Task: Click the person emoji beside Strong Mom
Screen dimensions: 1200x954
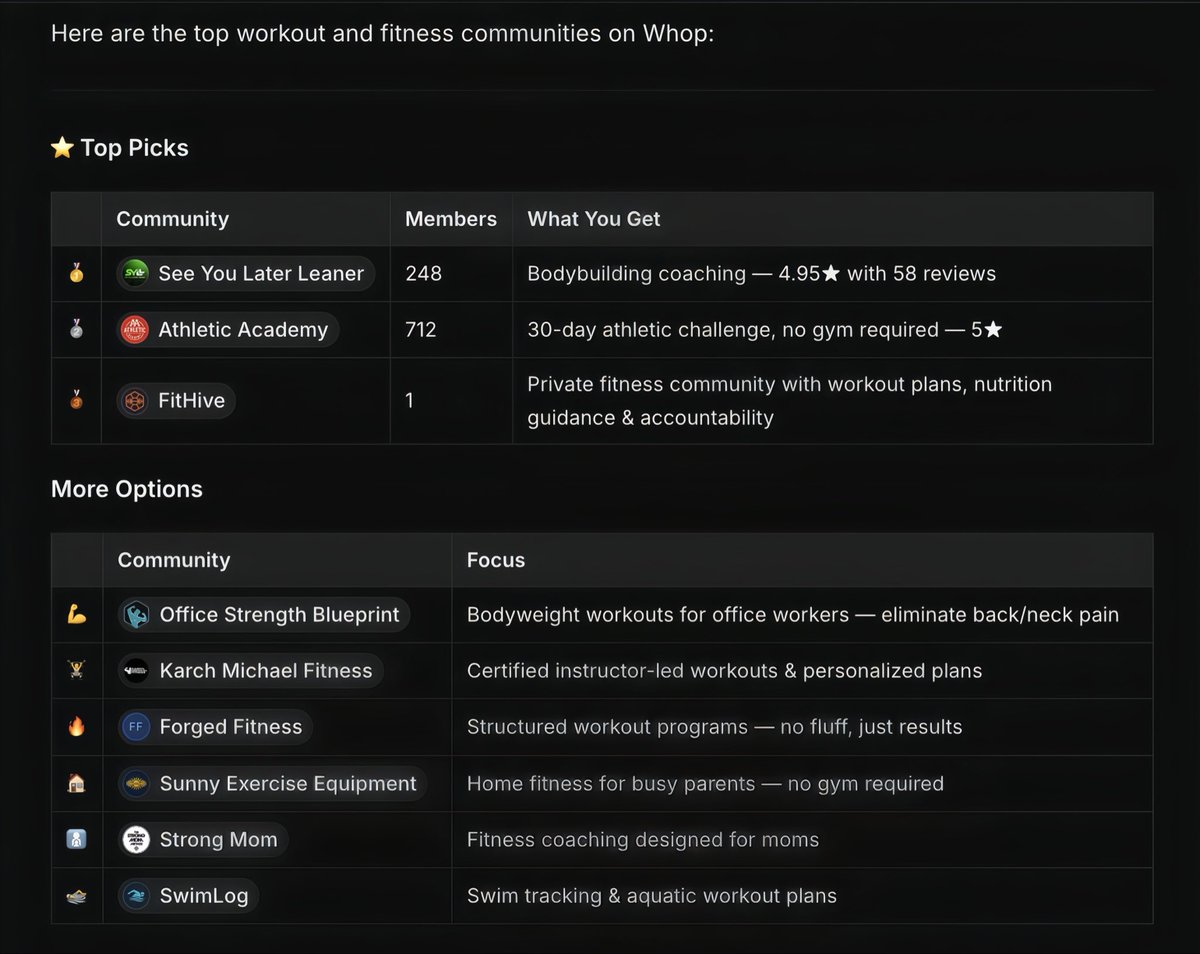Action: [76, 840]
